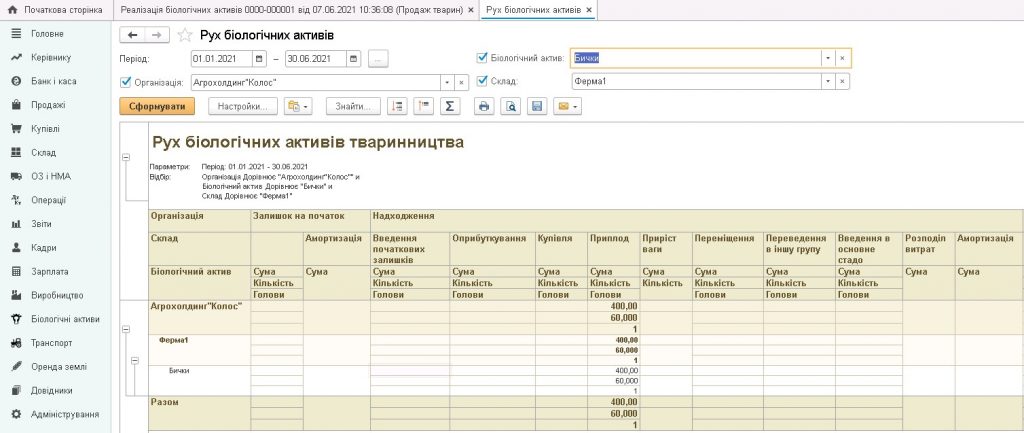Disable the Склад filter checkbox
The image size is (1024, 433).
483,81
